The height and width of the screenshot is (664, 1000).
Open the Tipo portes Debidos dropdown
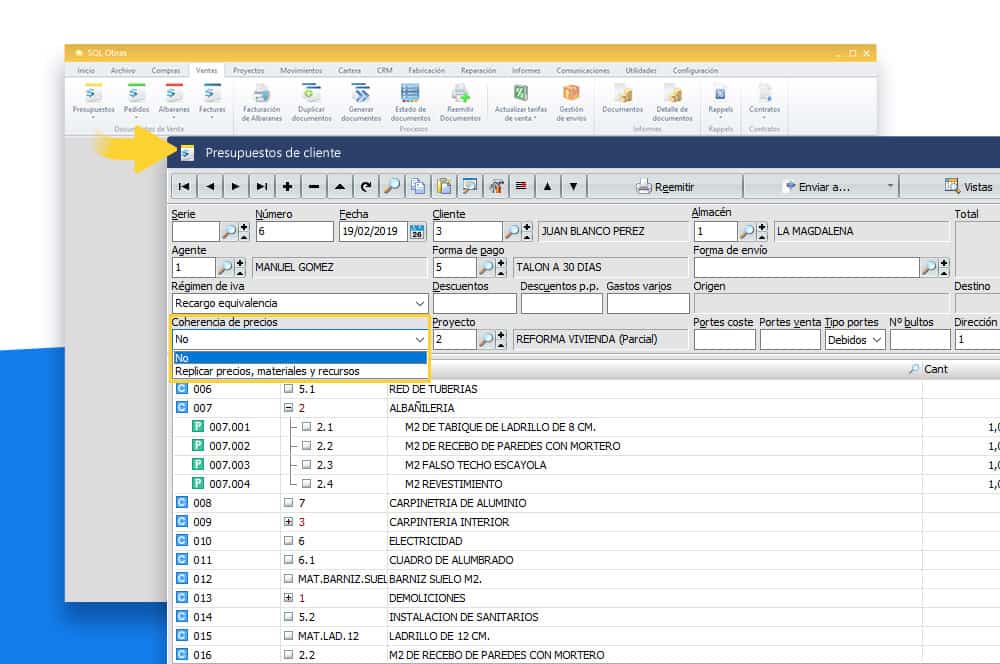(x=877, y=340)
